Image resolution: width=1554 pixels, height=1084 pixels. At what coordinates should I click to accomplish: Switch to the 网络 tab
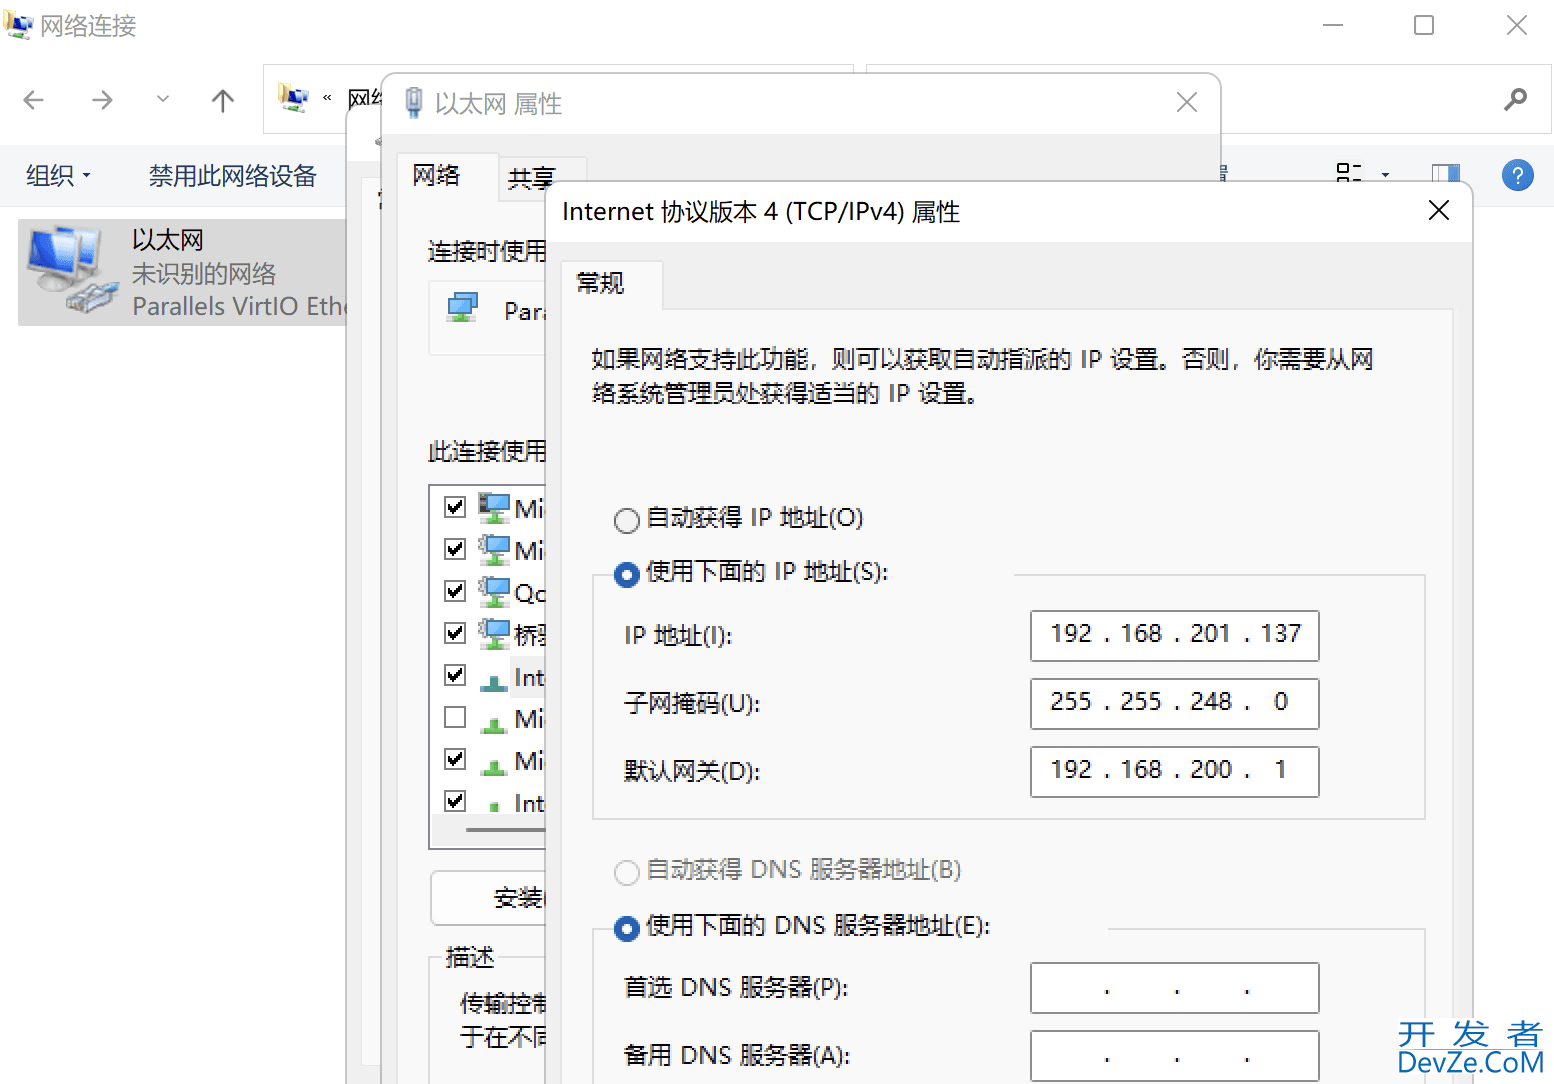(x=436, y=176)
